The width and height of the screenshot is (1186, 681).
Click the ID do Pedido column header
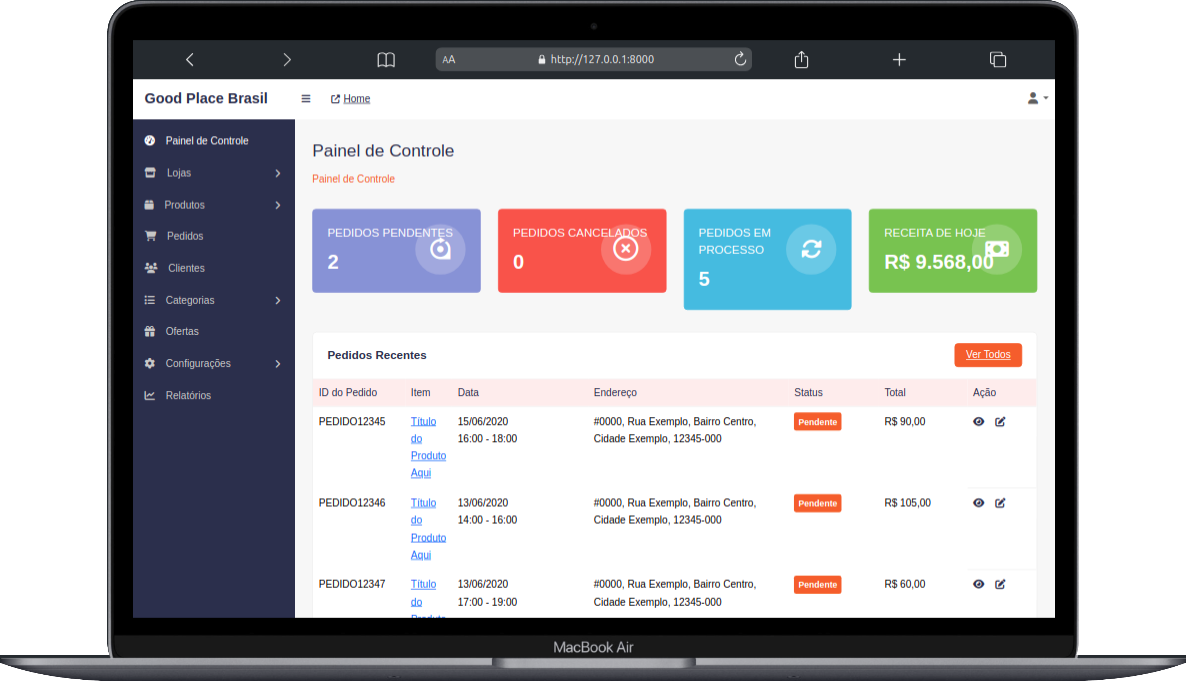pos(348,393)
